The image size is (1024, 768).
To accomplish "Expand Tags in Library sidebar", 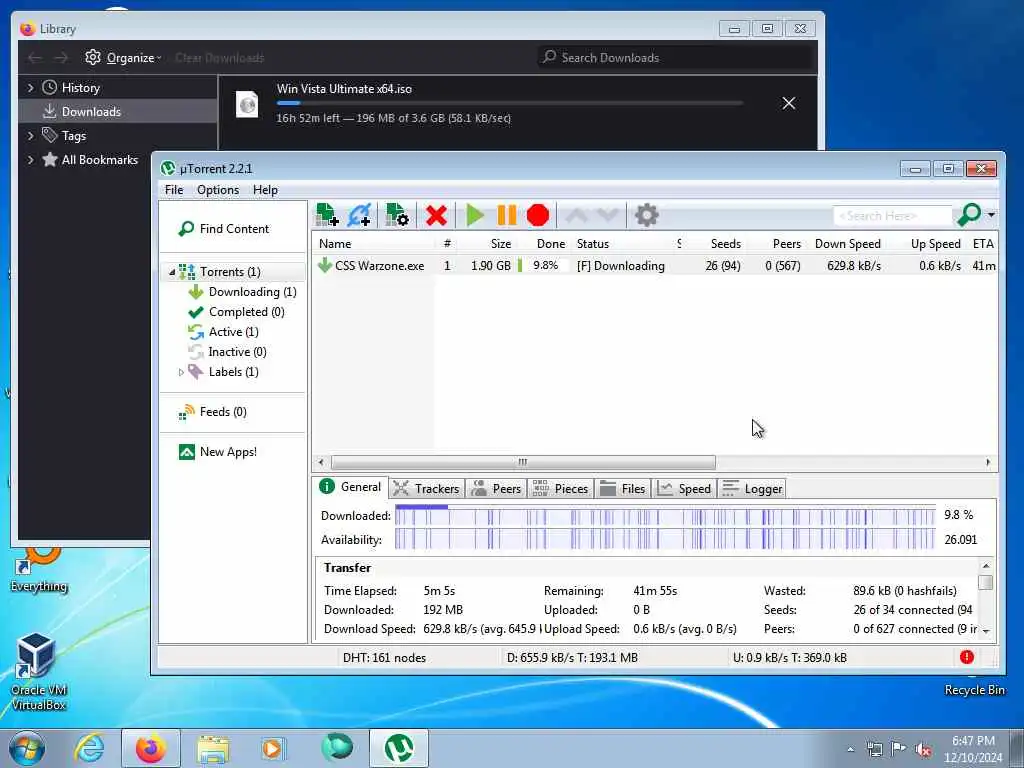I will [31, 136].
